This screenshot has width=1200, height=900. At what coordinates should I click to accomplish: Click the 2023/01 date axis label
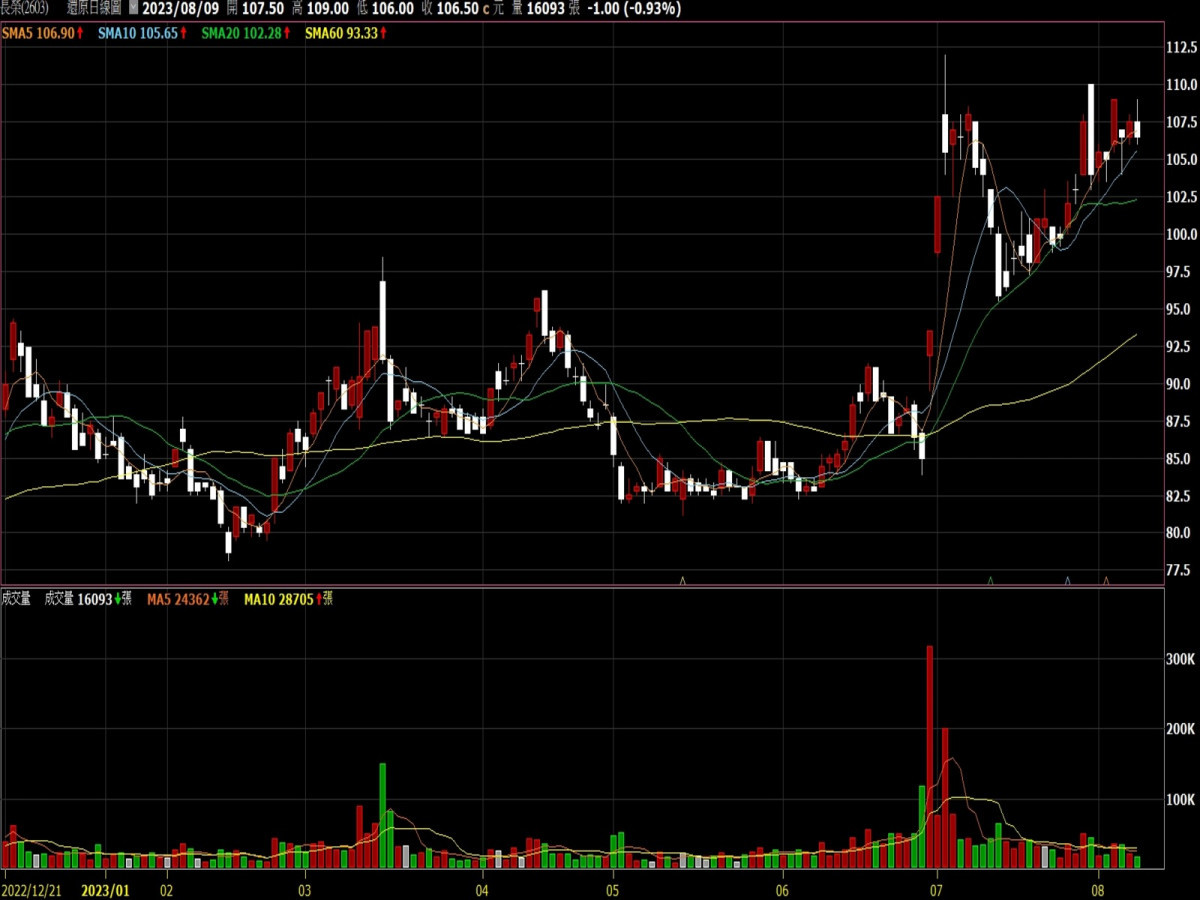point(106,889)
